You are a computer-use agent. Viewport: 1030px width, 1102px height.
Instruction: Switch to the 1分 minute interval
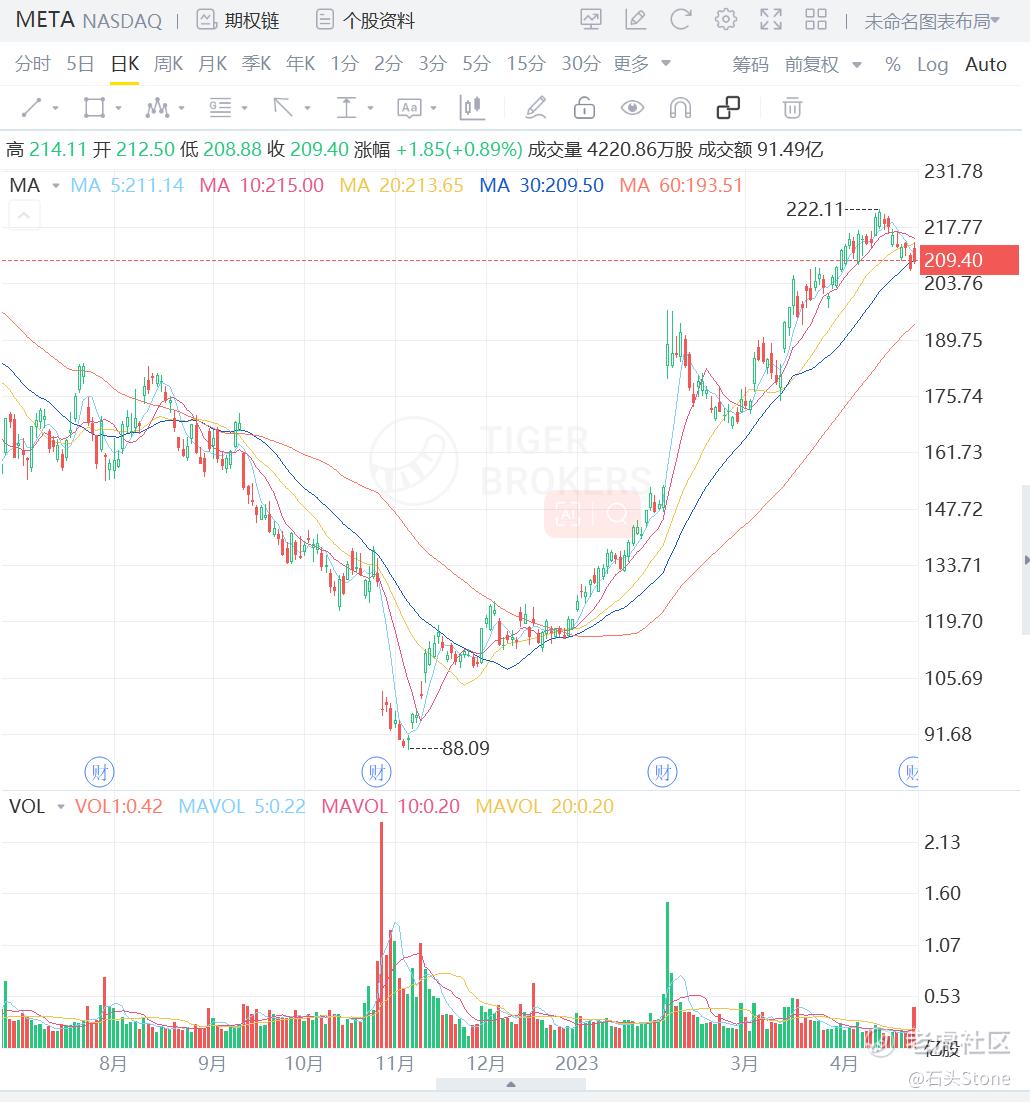point(344,64)
